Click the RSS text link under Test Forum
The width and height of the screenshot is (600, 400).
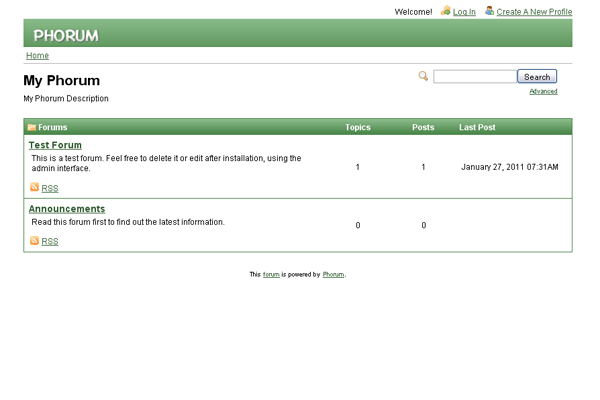50,188
